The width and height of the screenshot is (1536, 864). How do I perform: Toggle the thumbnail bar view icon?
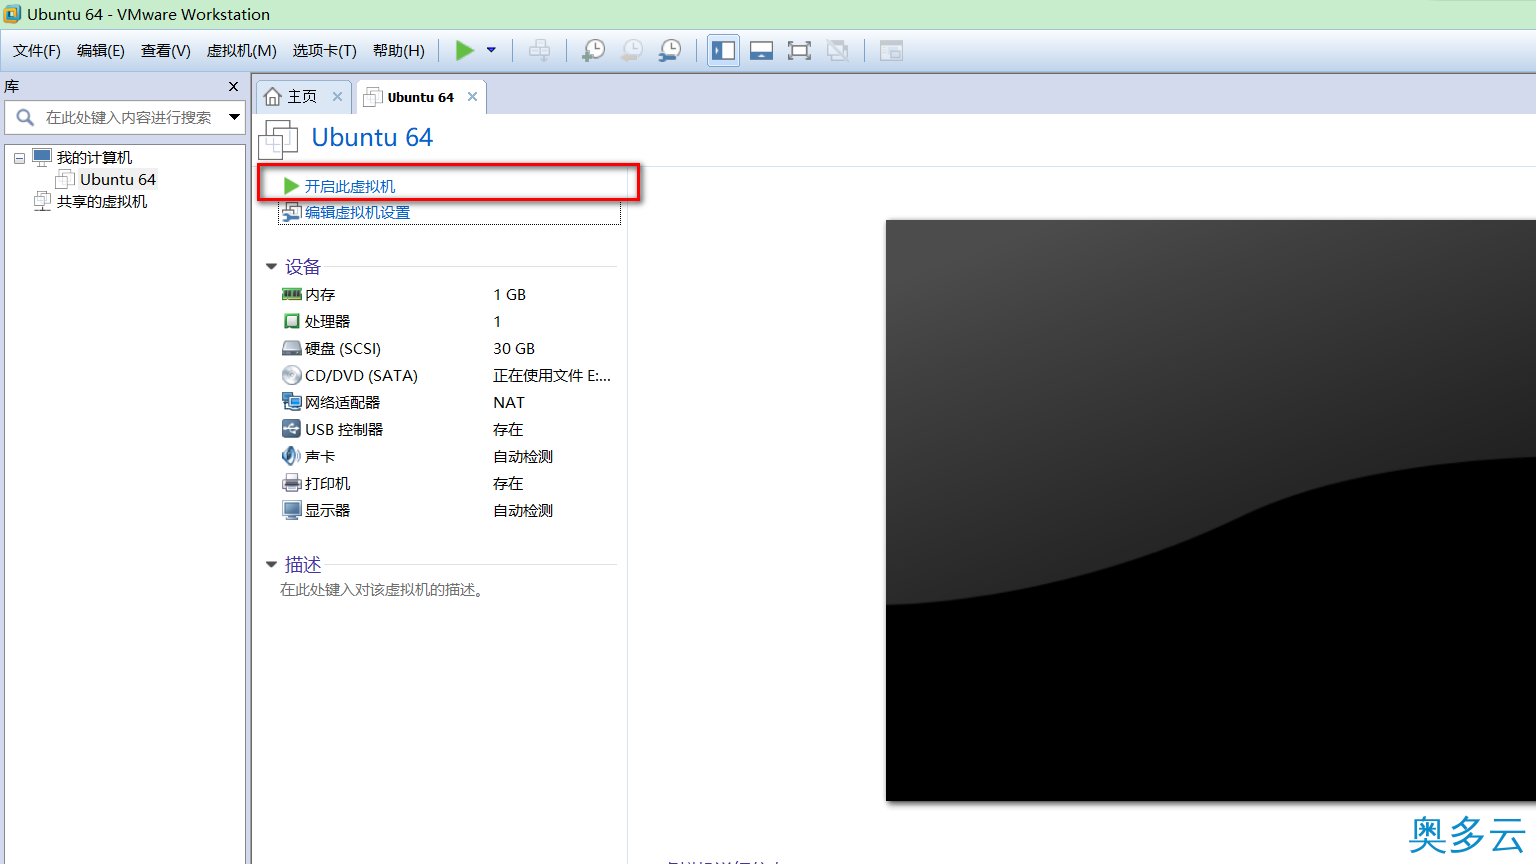[761, 50]
